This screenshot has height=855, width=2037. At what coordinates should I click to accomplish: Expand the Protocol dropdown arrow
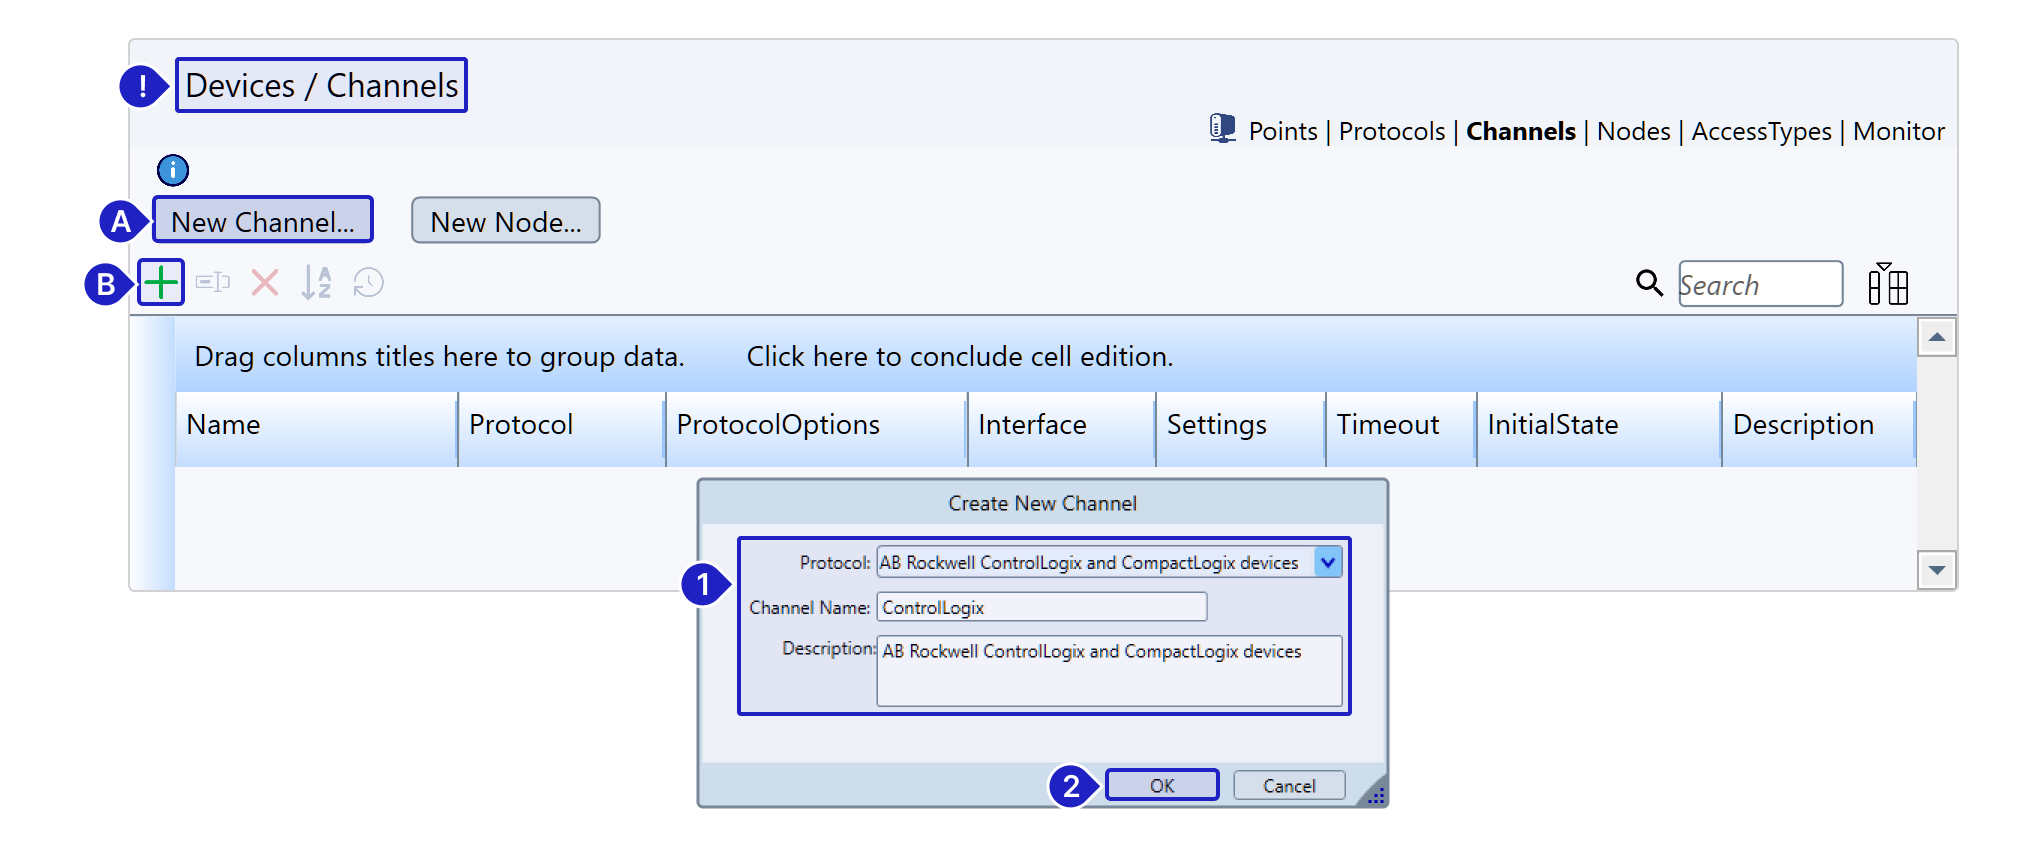[1327, 562]
